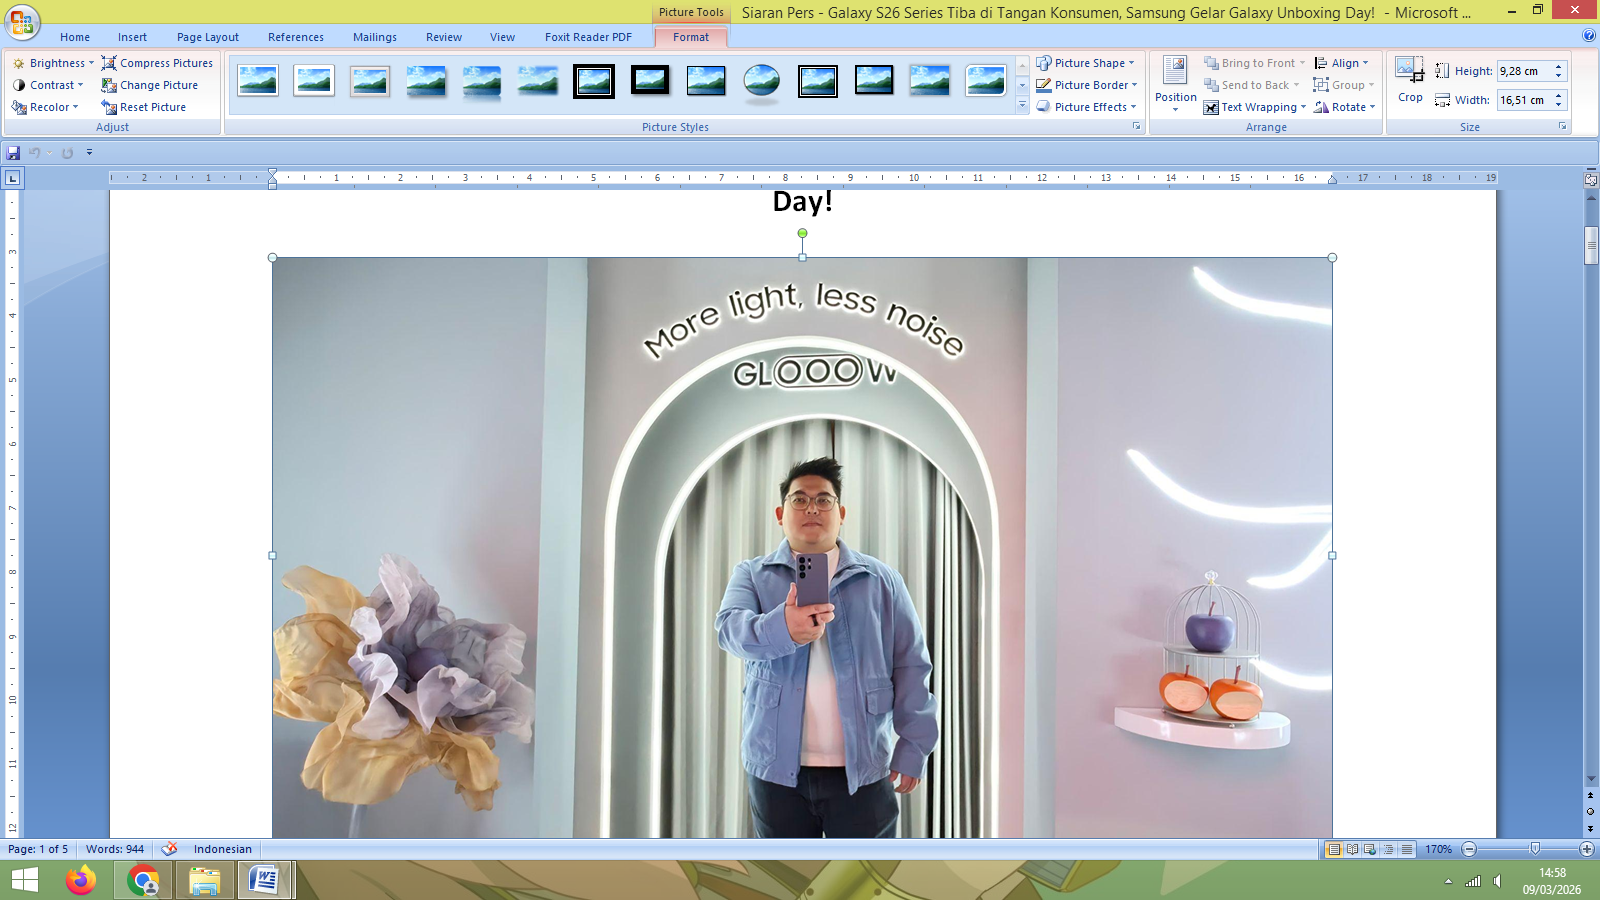Open the Picture Styles dialog launcher
Screen dimensions: 1600x900
tap(1136, 127)
